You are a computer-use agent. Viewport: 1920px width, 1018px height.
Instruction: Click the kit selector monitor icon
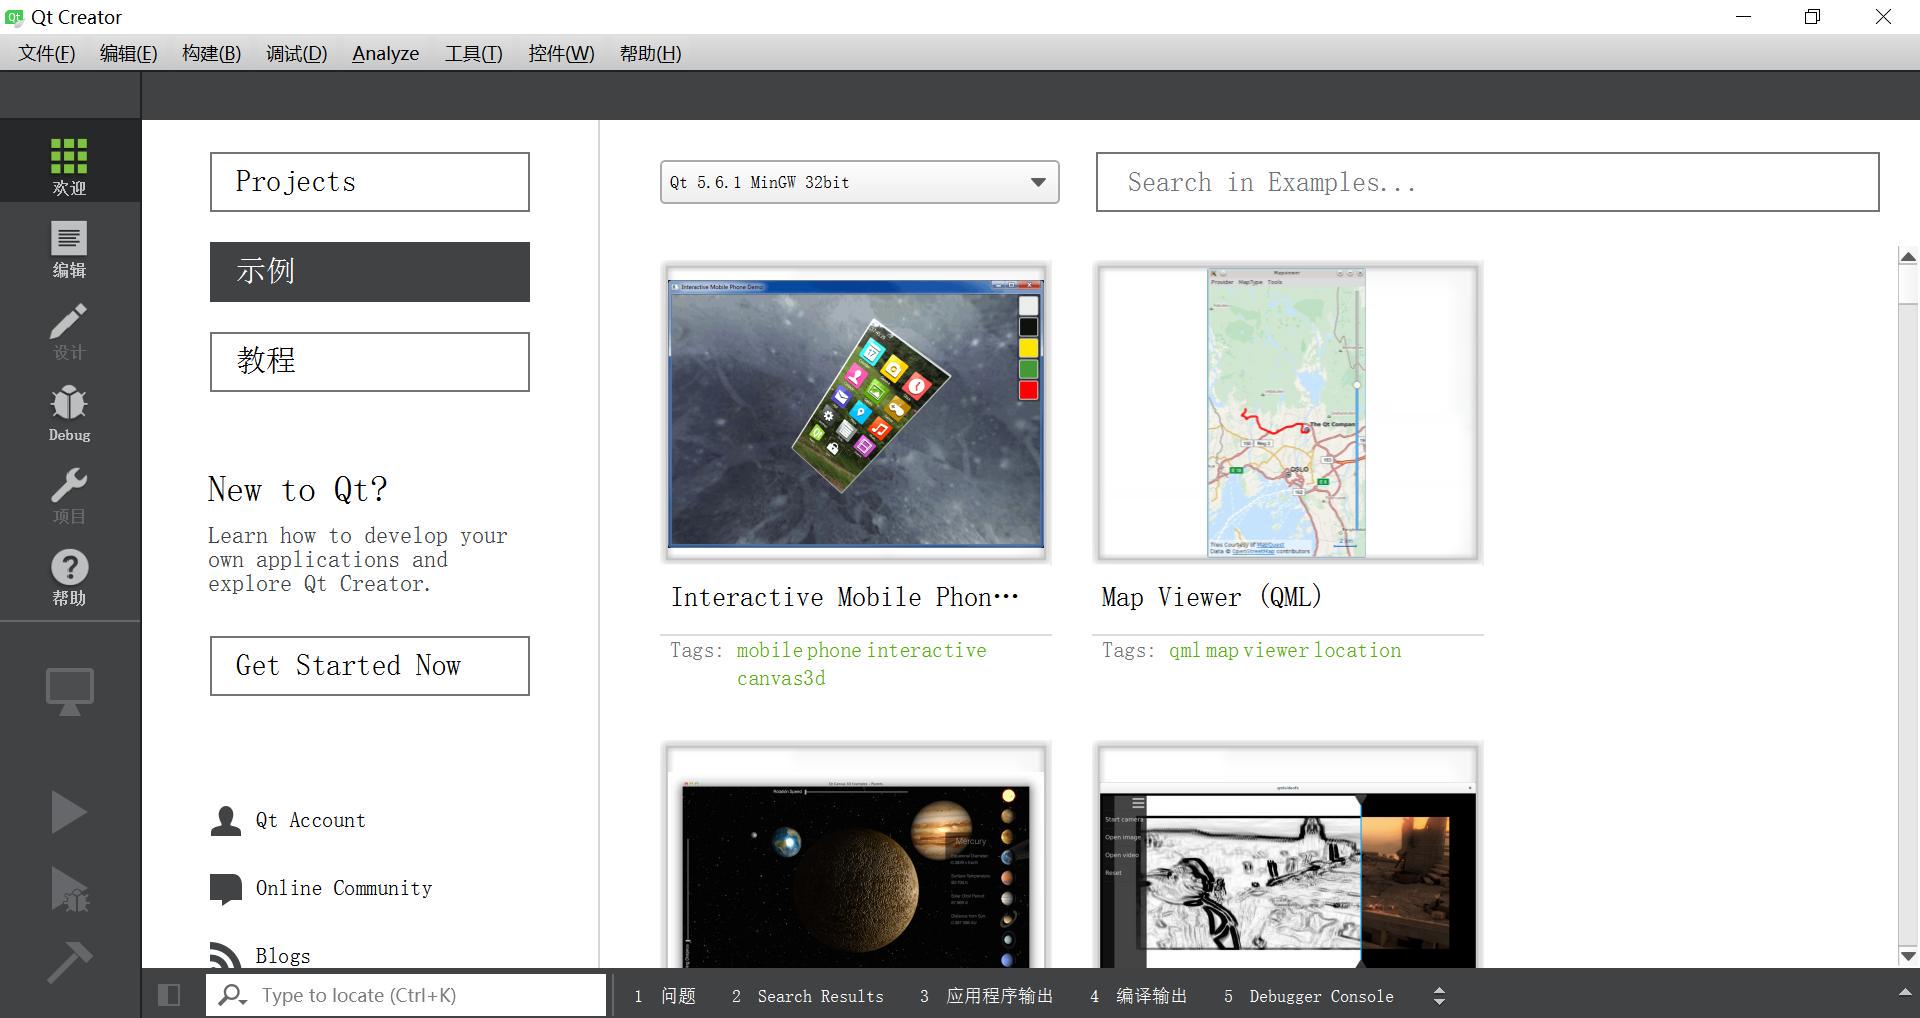click(x=69, y=691)
